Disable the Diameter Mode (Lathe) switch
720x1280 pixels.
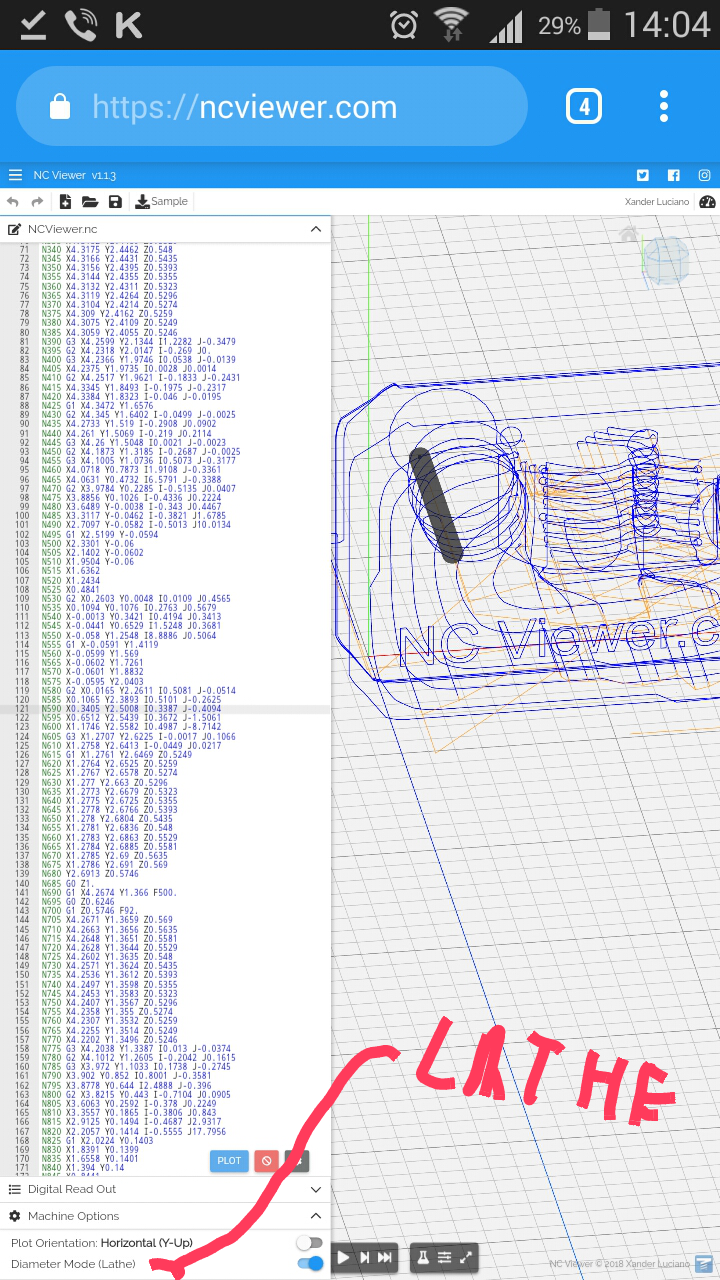(x=310, y=1264)
